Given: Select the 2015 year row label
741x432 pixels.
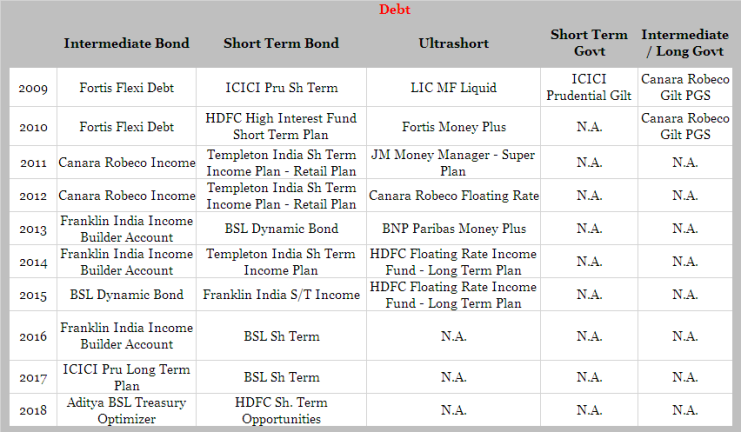Looking at the screenshot, I should click(33, 295).
